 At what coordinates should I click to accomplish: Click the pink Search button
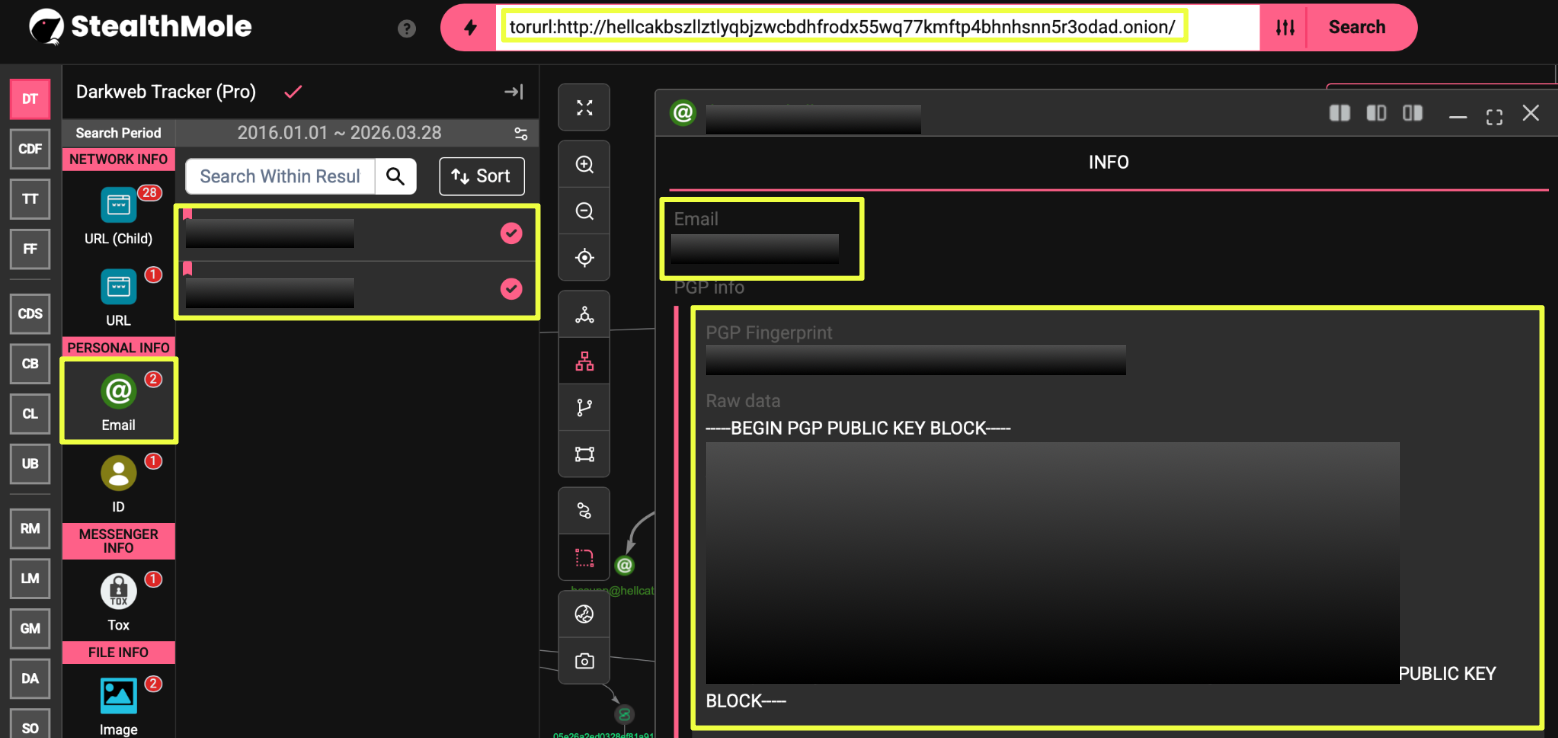[x=1356, y=28]
